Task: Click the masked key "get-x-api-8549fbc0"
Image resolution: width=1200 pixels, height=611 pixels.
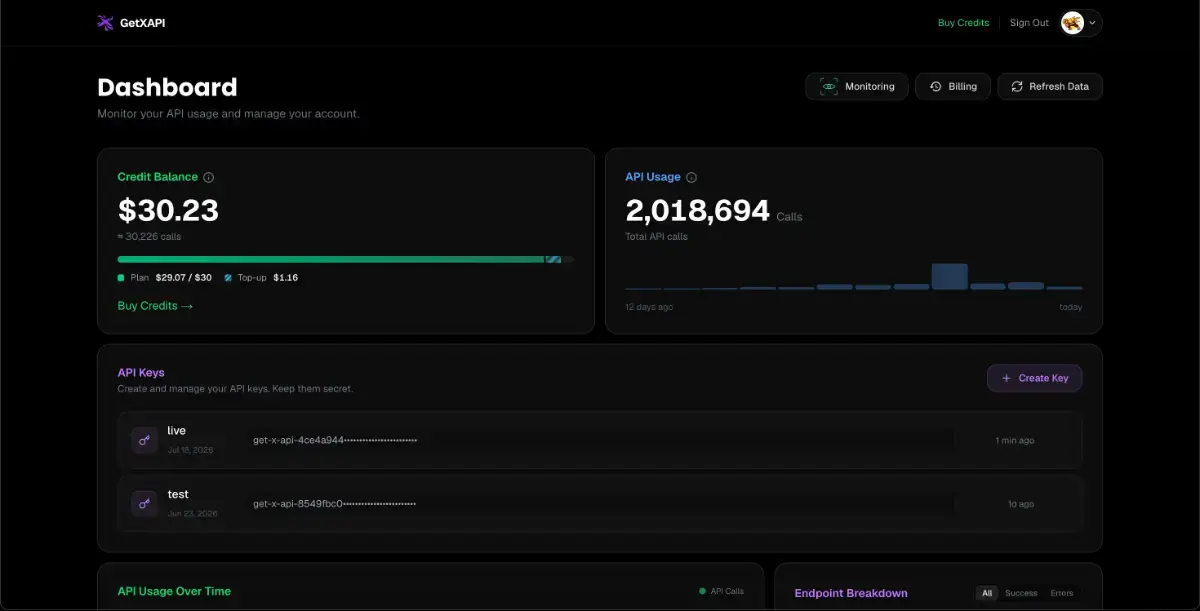Action: coord(334,503)
